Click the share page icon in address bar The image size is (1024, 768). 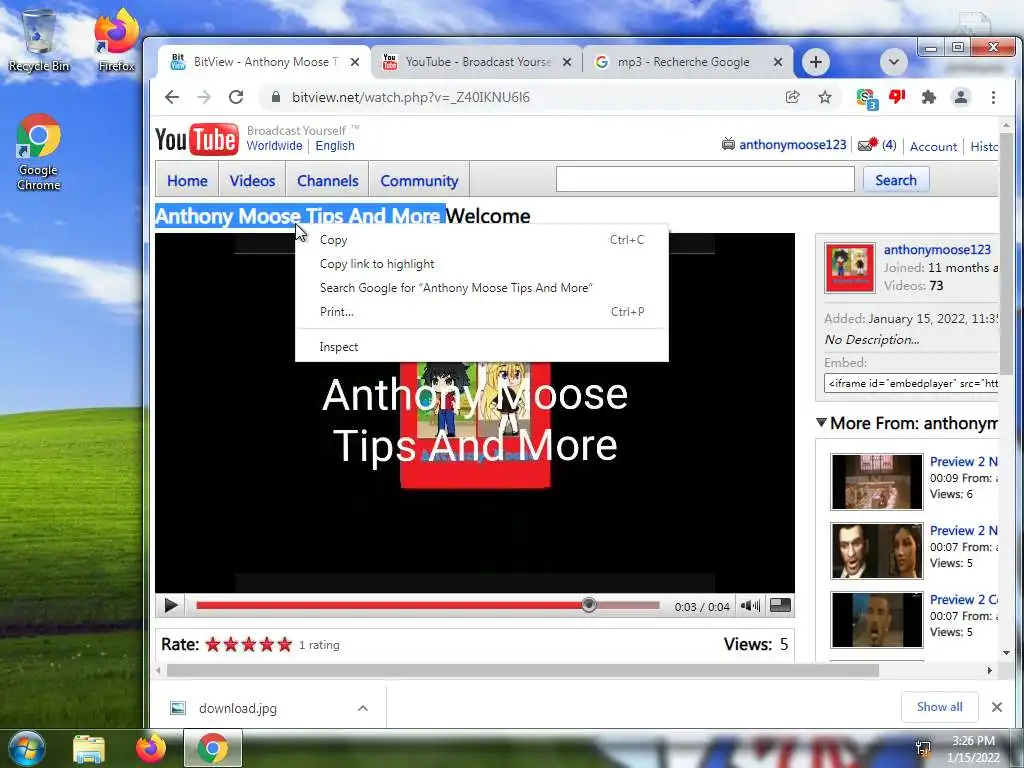tap(792, 97)
